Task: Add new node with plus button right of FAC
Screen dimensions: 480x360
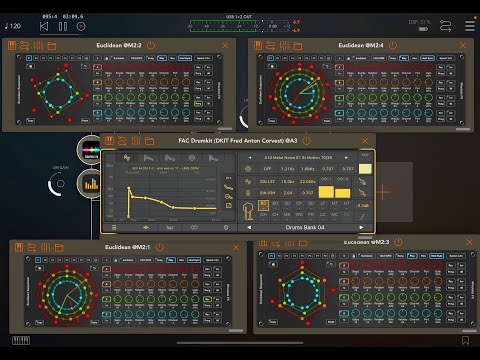Action: pyautogui.click(x=384, y=192)
